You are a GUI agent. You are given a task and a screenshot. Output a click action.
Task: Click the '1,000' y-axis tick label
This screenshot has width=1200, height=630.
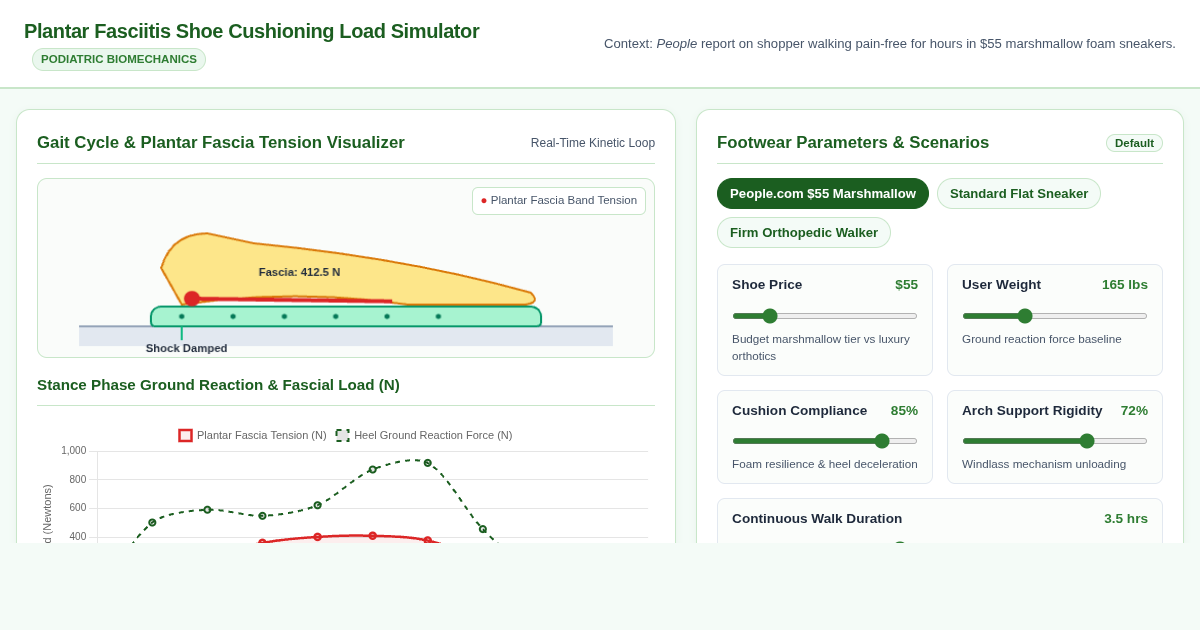pyautogui.click(x=74, y=451)
